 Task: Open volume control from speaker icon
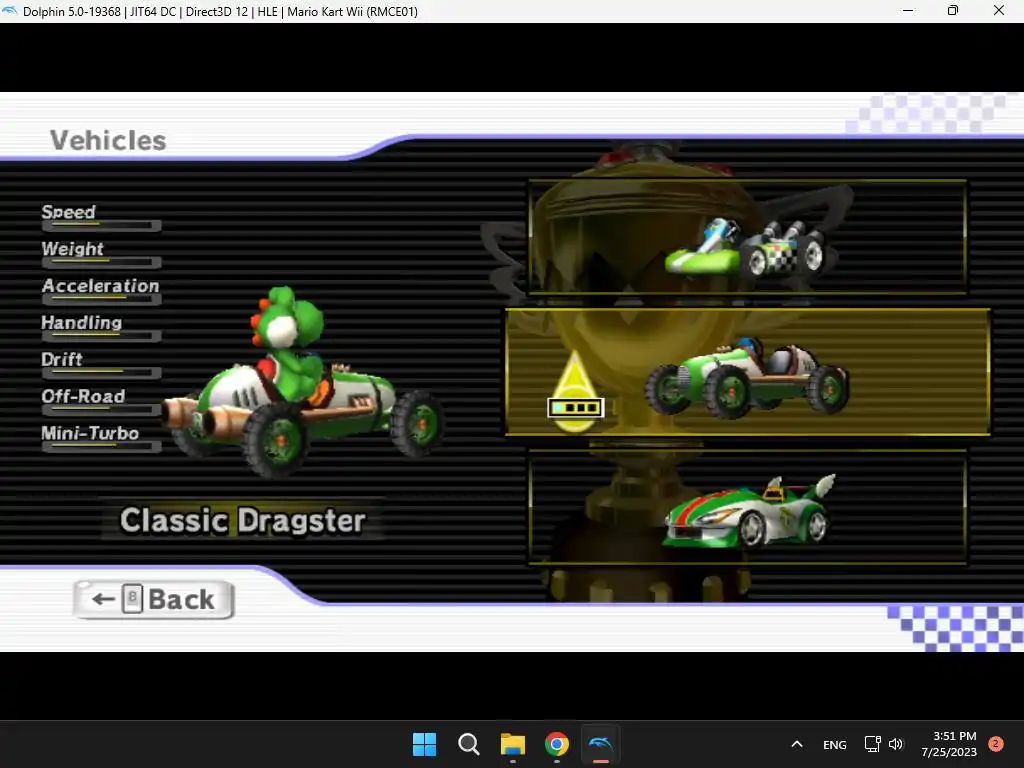pyautogui.click(x=896, y=744)
